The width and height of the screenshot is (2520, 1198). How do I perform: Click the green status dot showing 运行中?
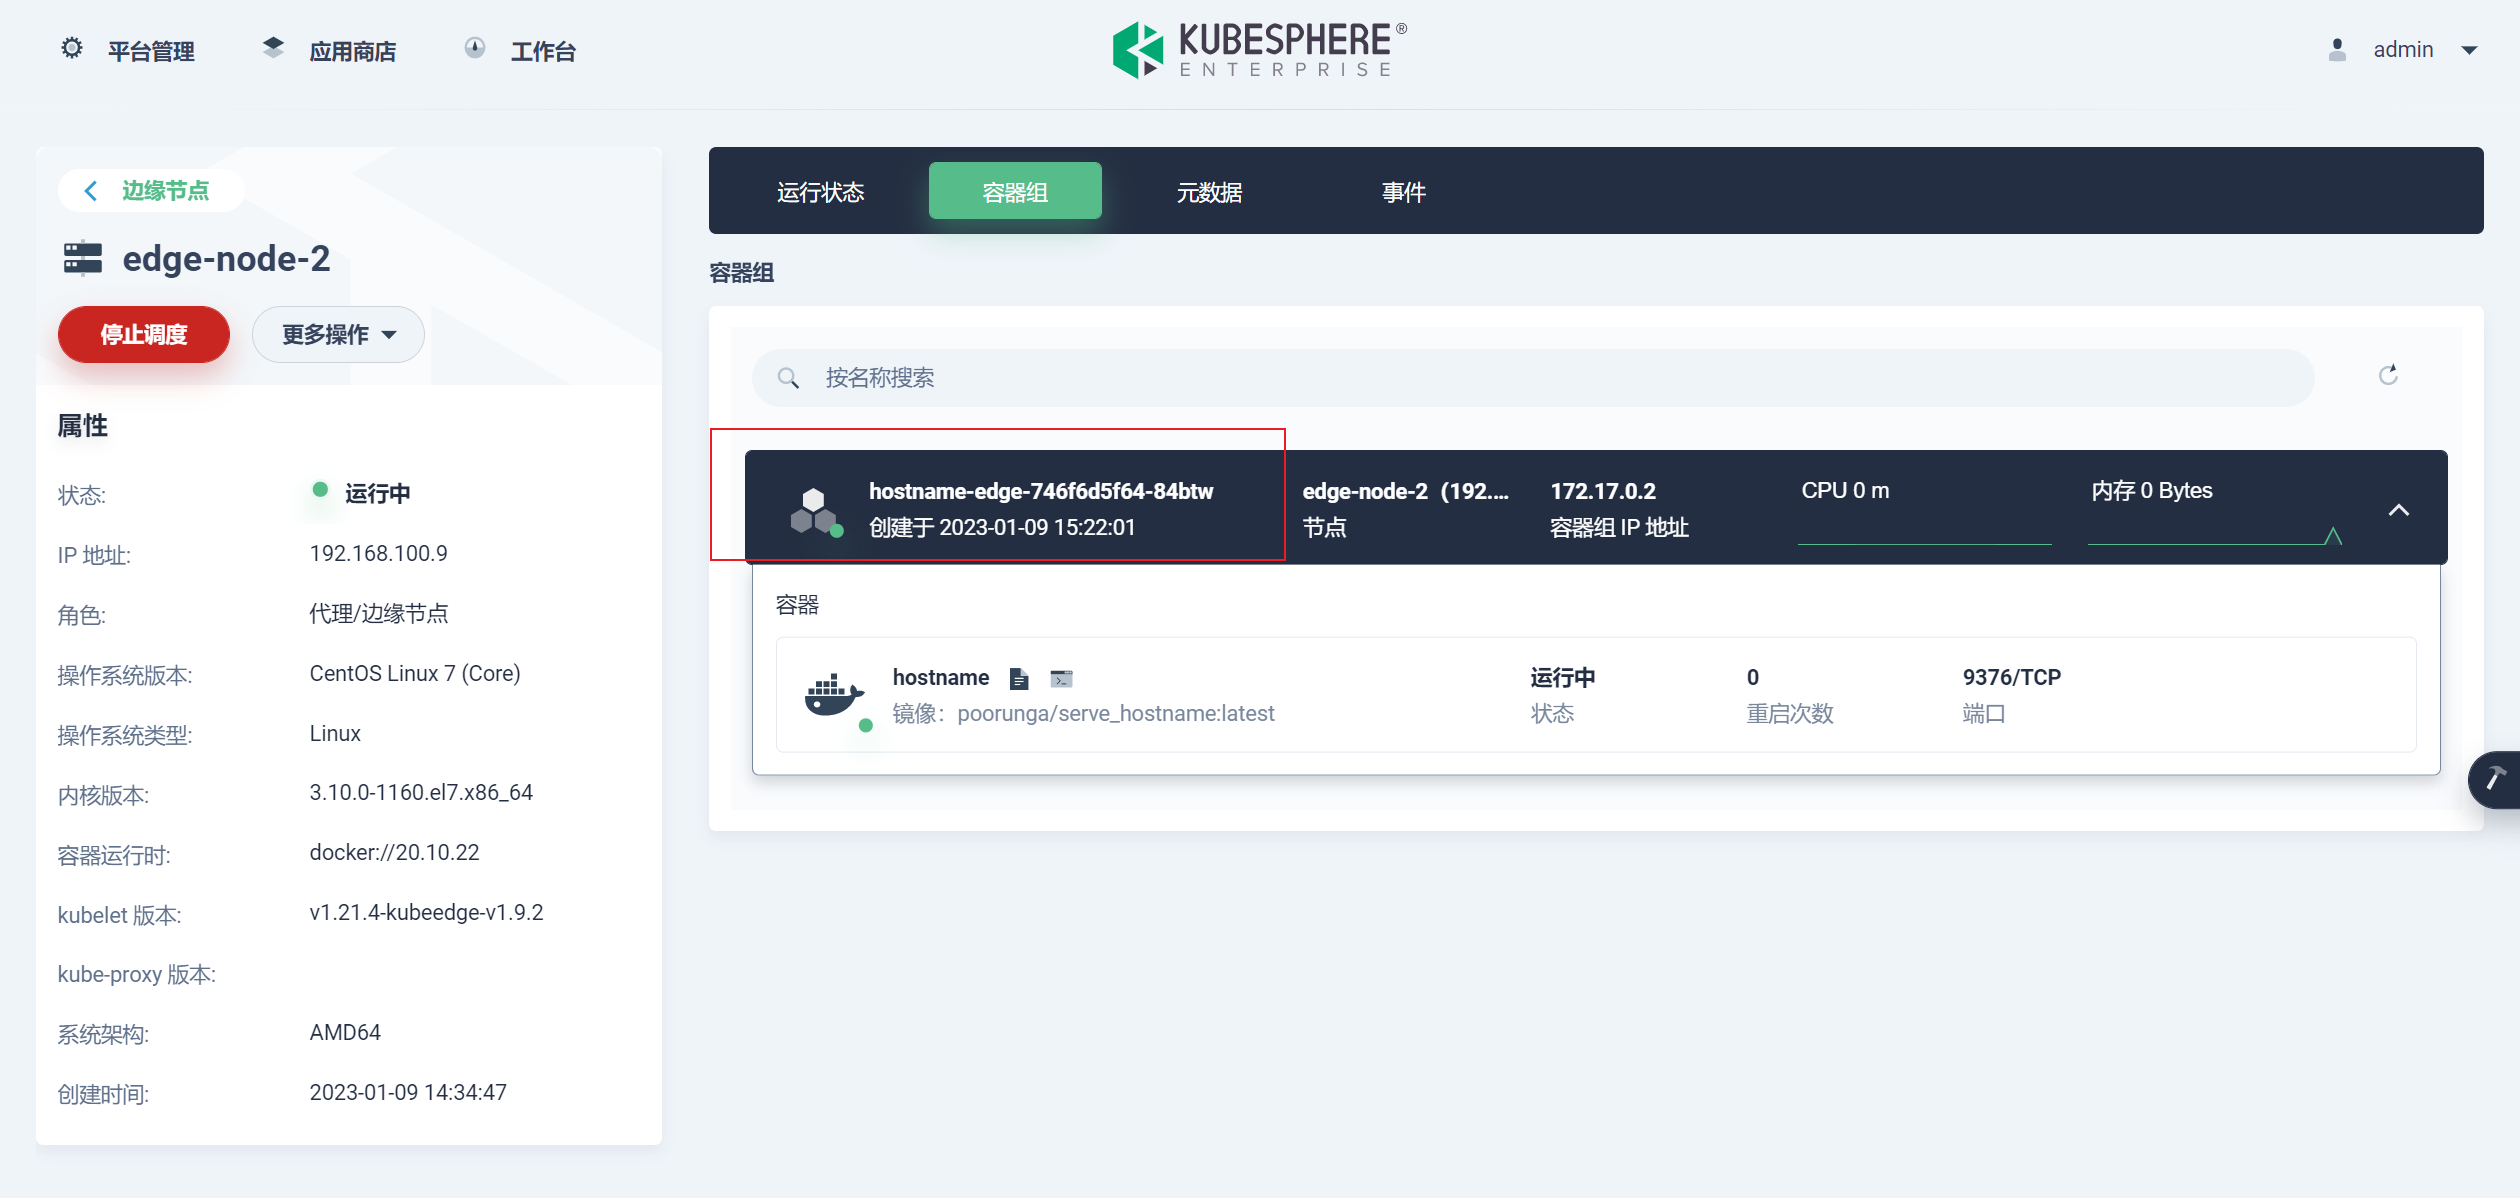coord(320,492)
